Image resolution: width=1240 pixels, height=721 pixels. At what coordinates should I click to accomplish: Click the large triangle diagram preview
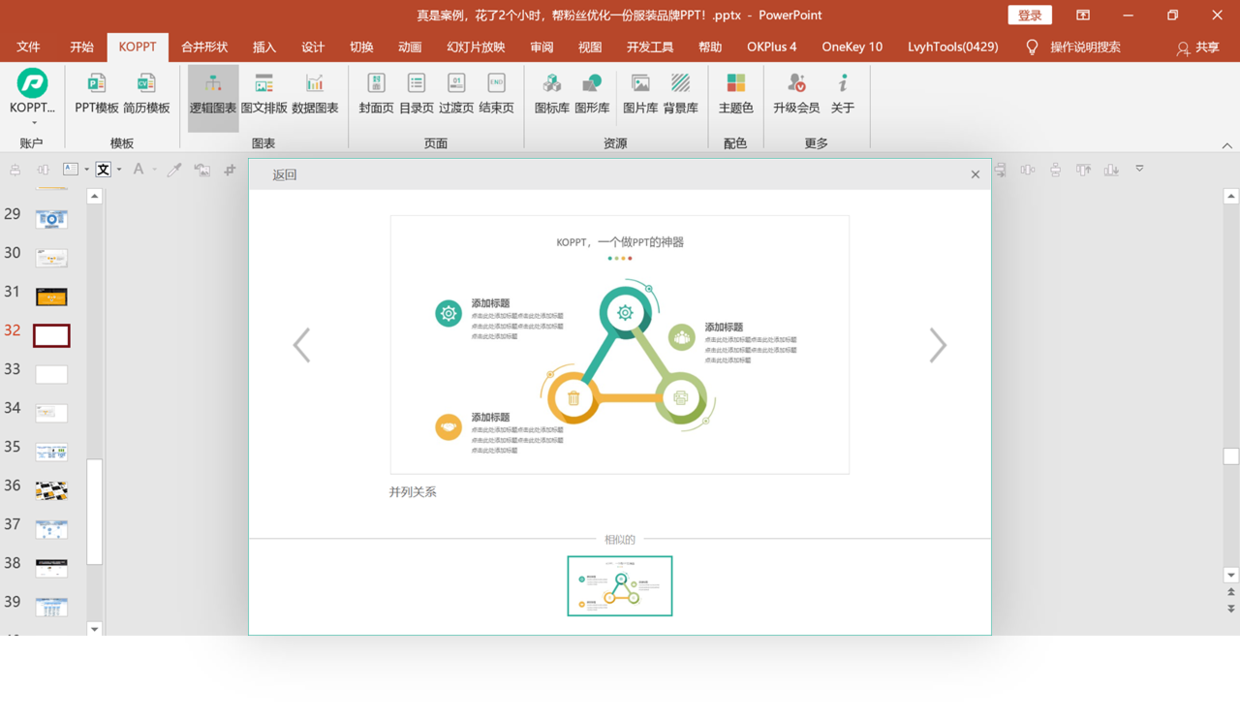point(620,345)
